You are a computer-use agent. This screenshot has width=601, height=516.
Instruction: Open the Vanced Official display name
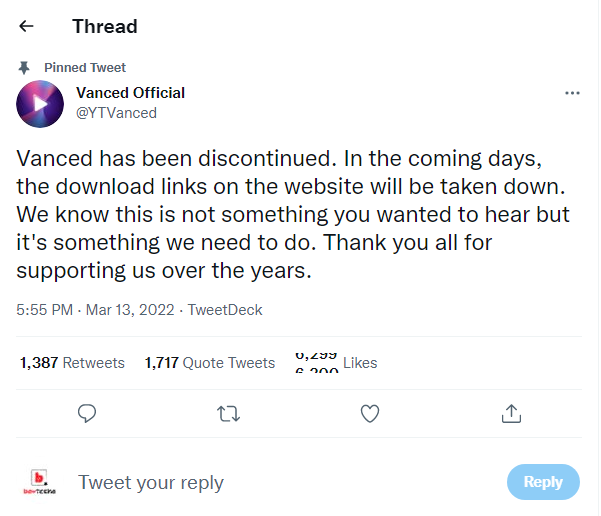pos(130,93)
